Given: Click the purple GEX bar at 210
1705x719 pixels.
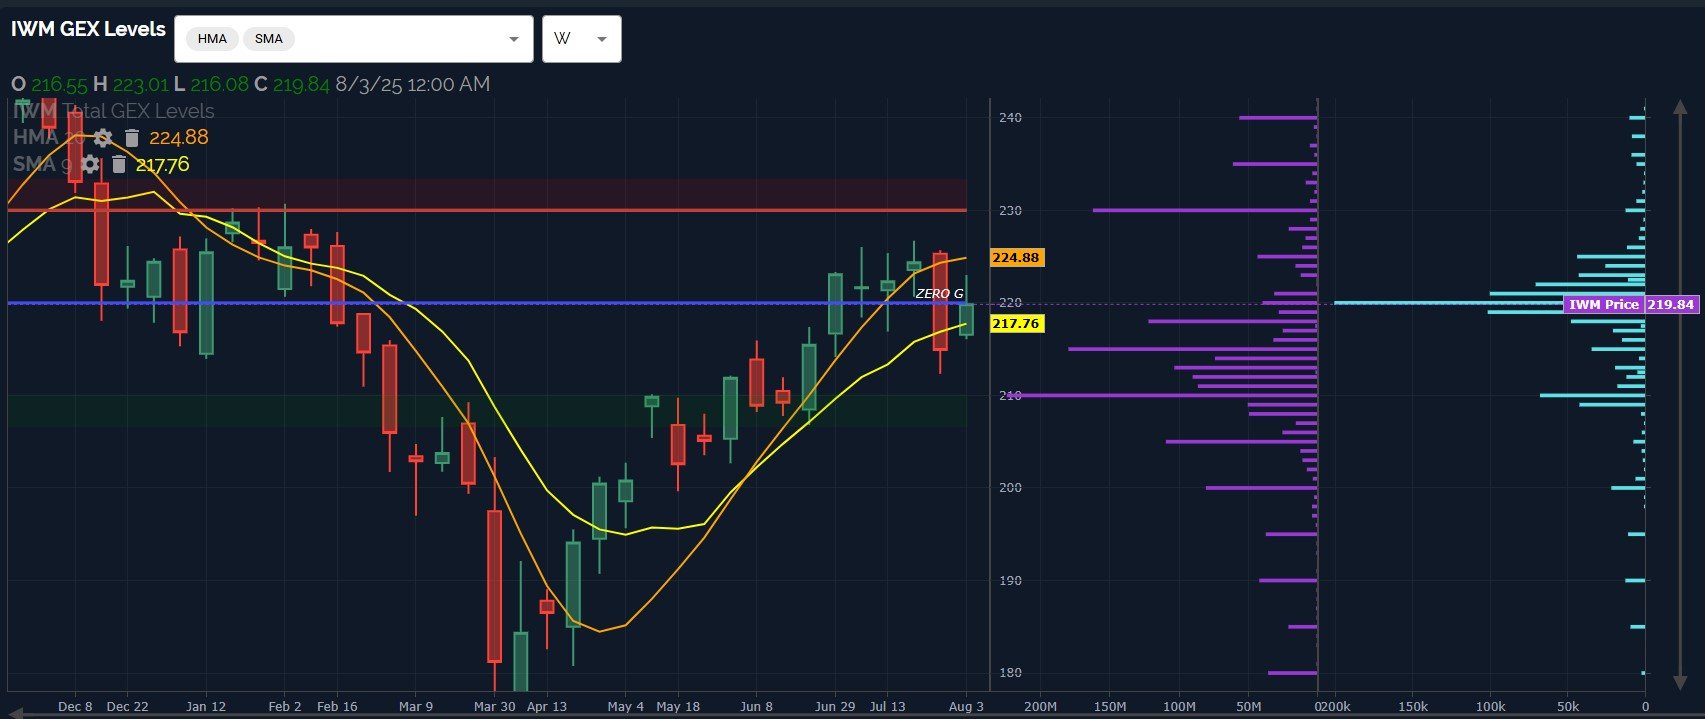Looking at the screenshot, I should [1164, 396].
